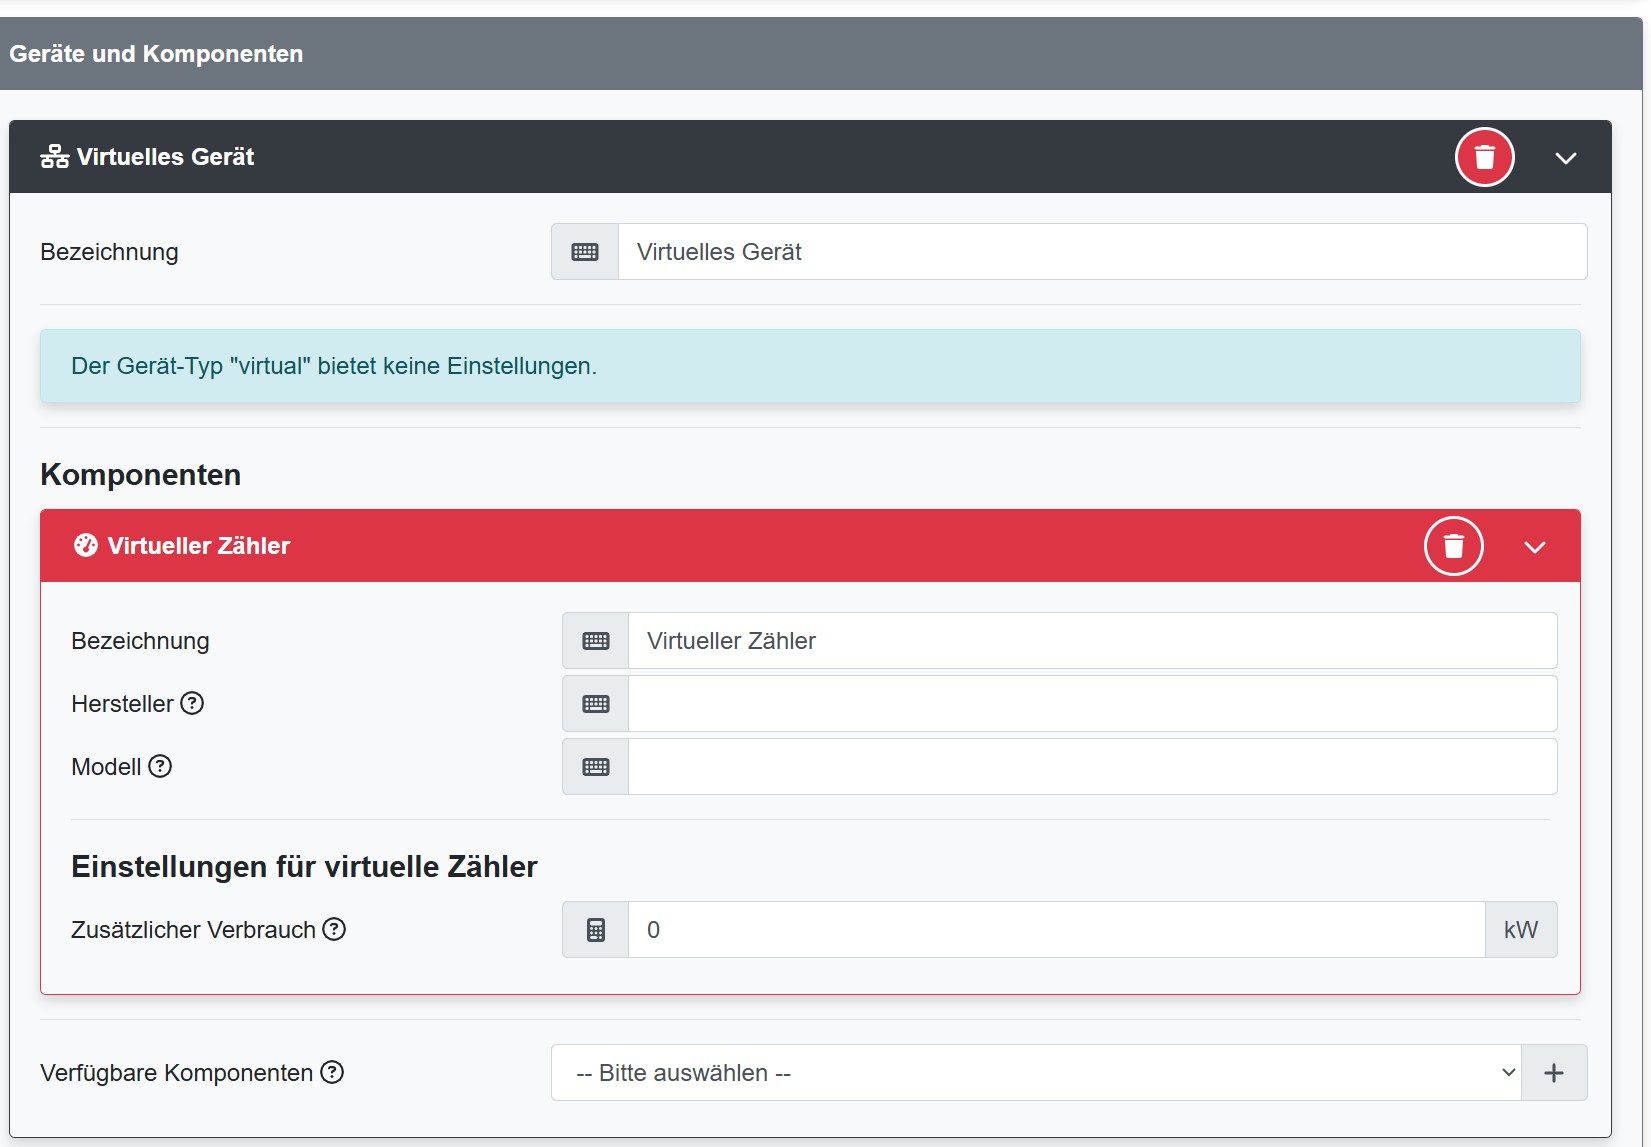Screen dimensions: 1651x1147
Task: Show help for Zusätzlicher Verbrauch
Action: 334,929
